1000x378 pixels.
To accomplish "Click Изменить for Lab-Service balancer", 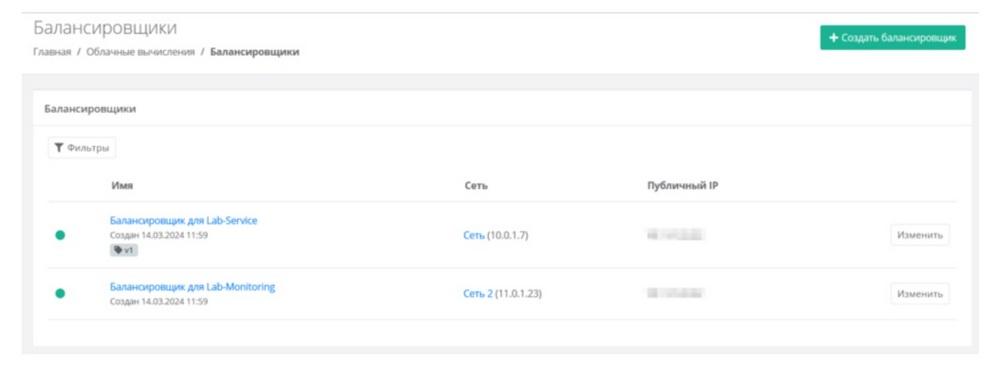I will [x=920, y=235].
